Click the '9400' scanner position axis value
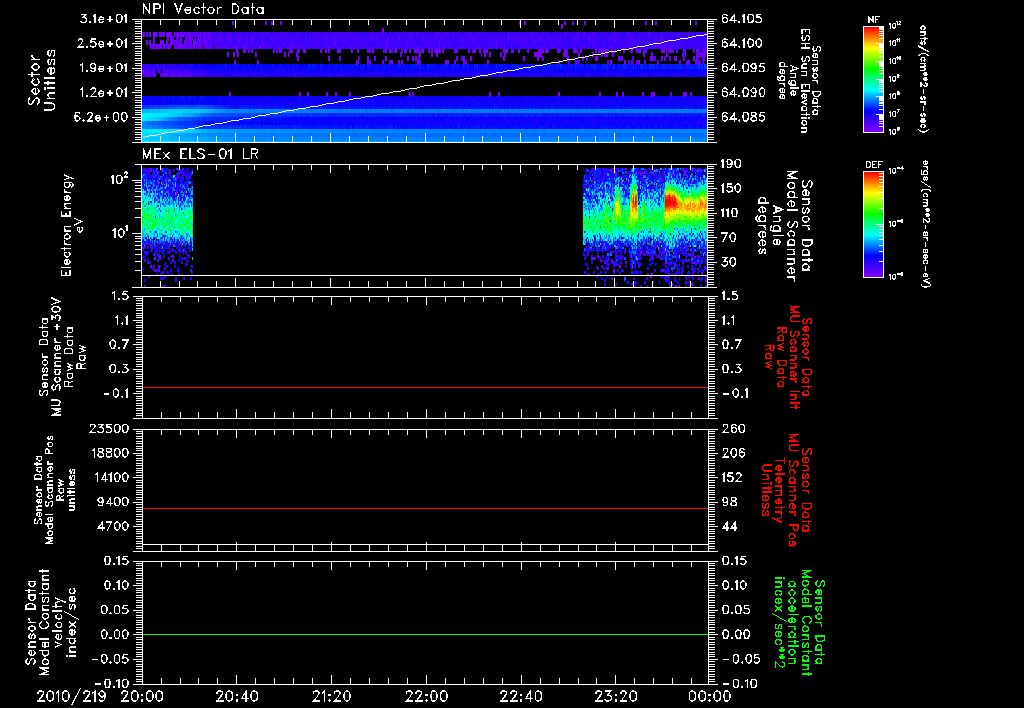Screen dimensions: 1024x708 point(116,502)
